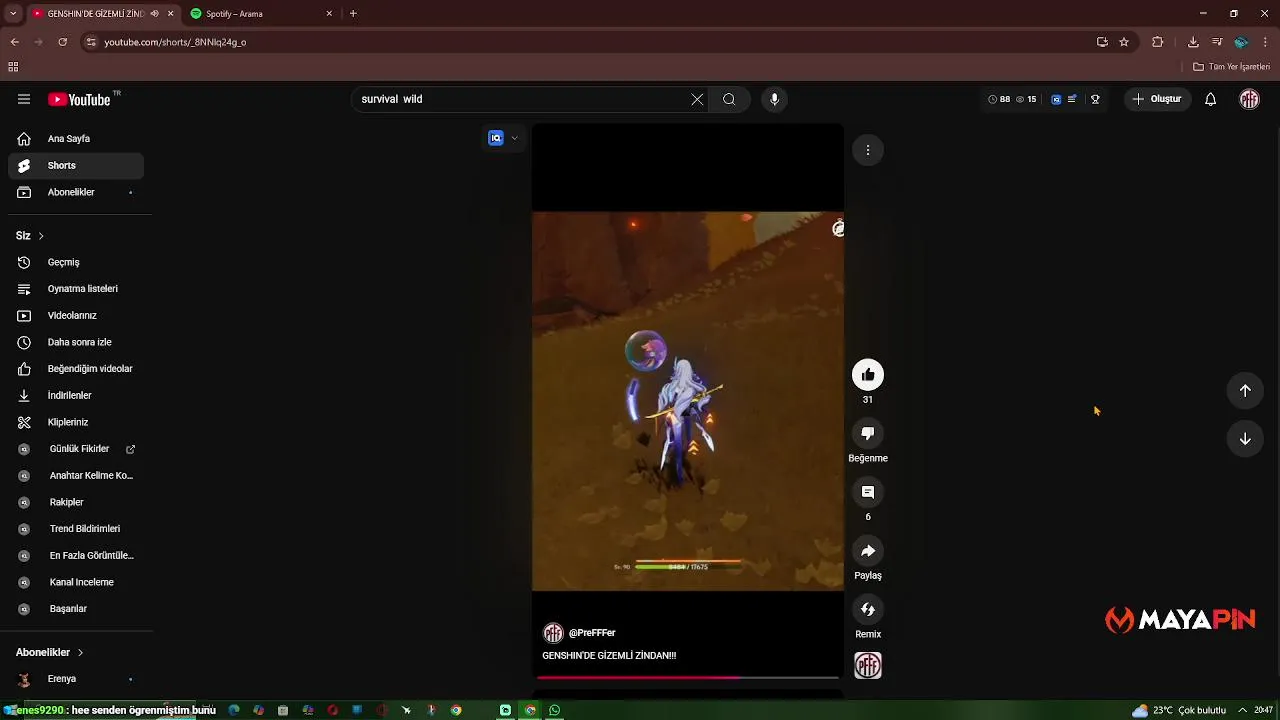Image resolution: width=1280 pixels, height=720 pixels.
Task: Open the @PreFFFer channel link
Action: (592, 633)
